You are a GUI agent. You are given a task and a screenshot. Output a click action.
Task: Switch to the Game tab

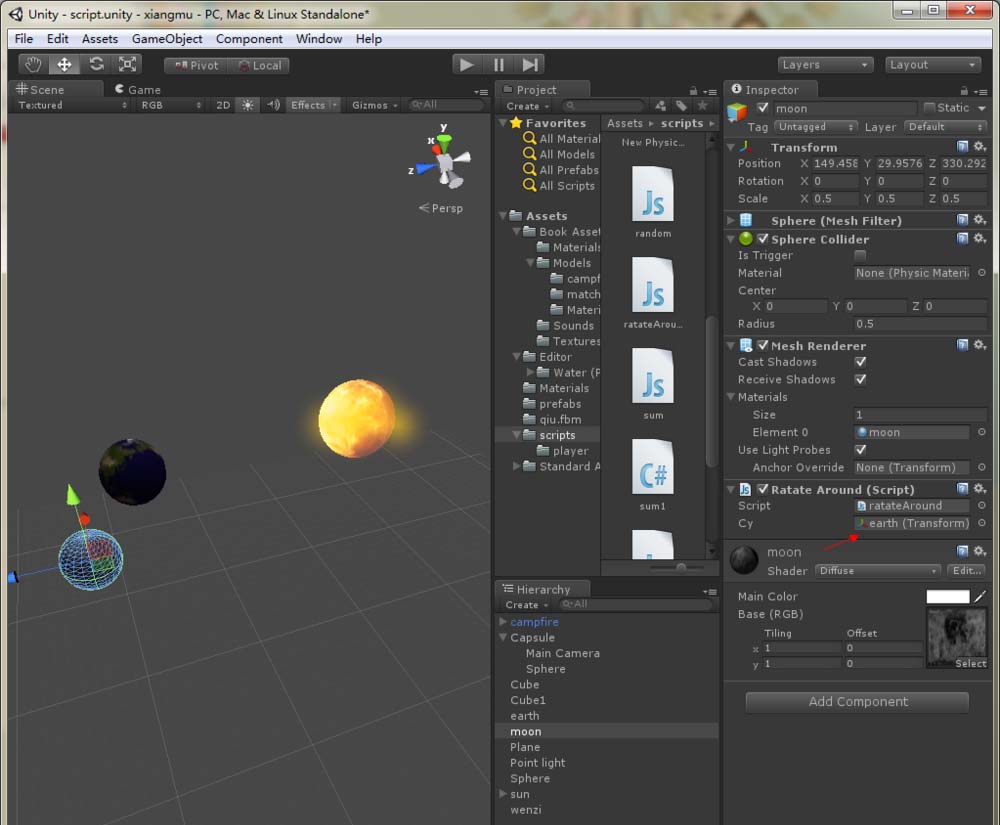[x=138, y=89]
